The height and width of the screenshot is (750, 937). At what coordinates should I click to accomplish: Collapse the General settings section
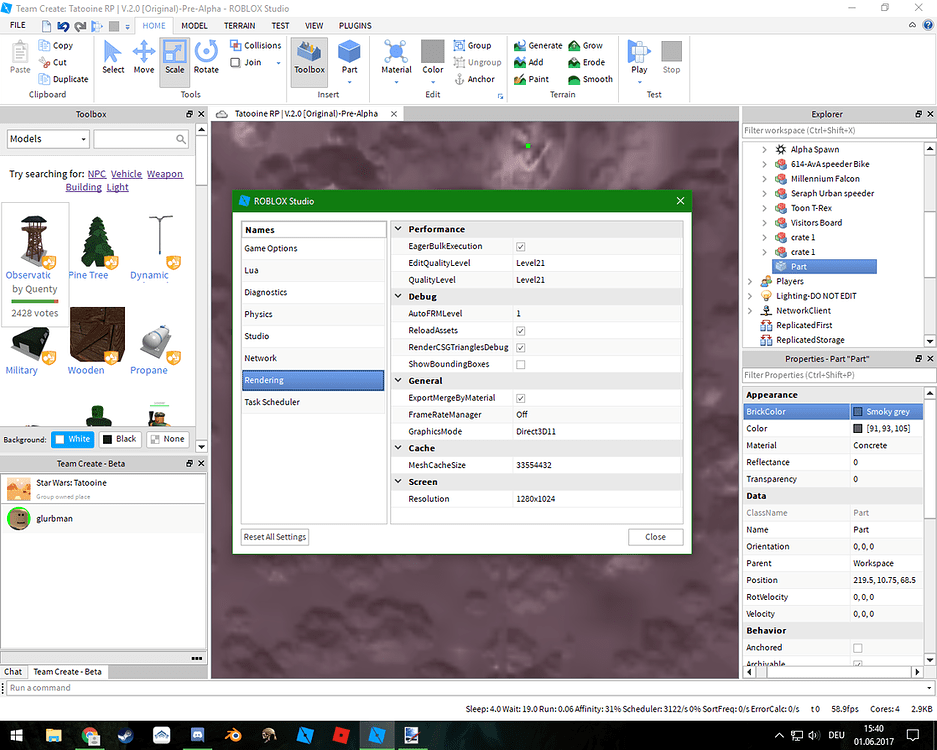point(399,381)
